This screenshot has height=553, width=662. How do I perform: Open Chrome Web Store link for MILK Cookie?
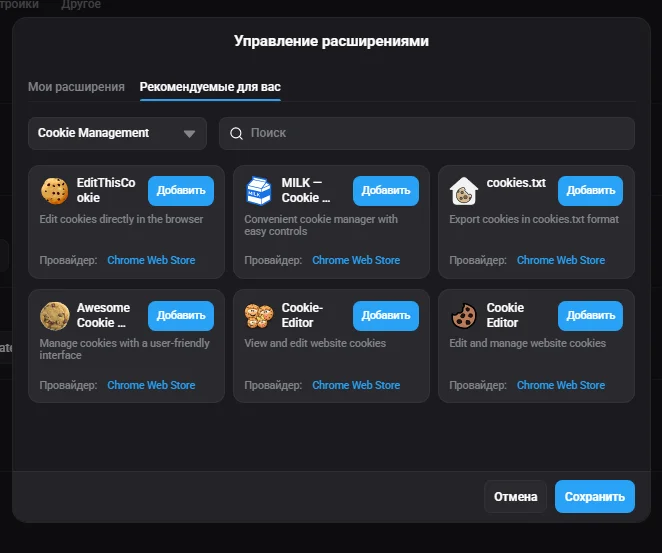point(356,260)
